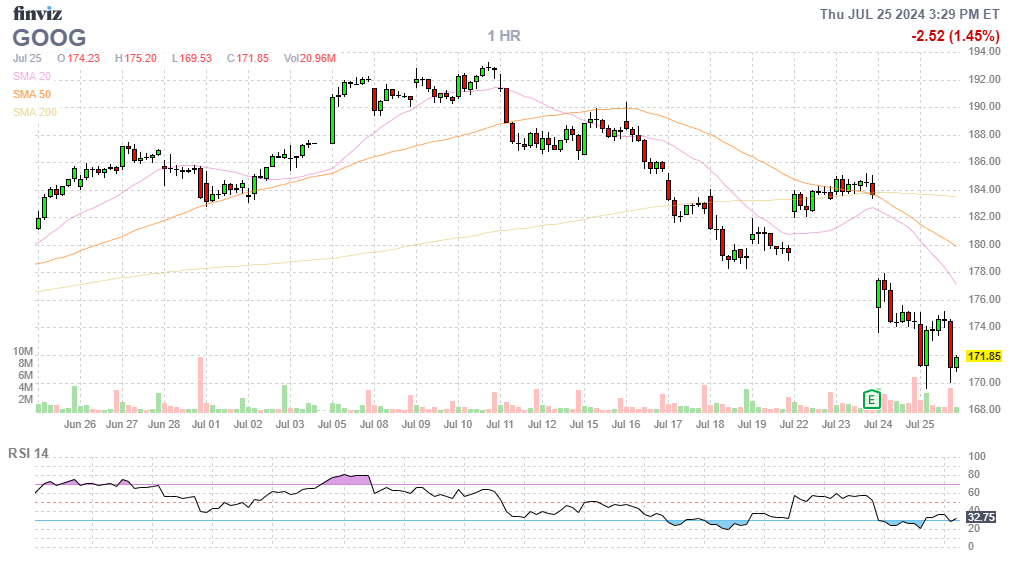Select the RSI 14 indicator label

[30, 453]
